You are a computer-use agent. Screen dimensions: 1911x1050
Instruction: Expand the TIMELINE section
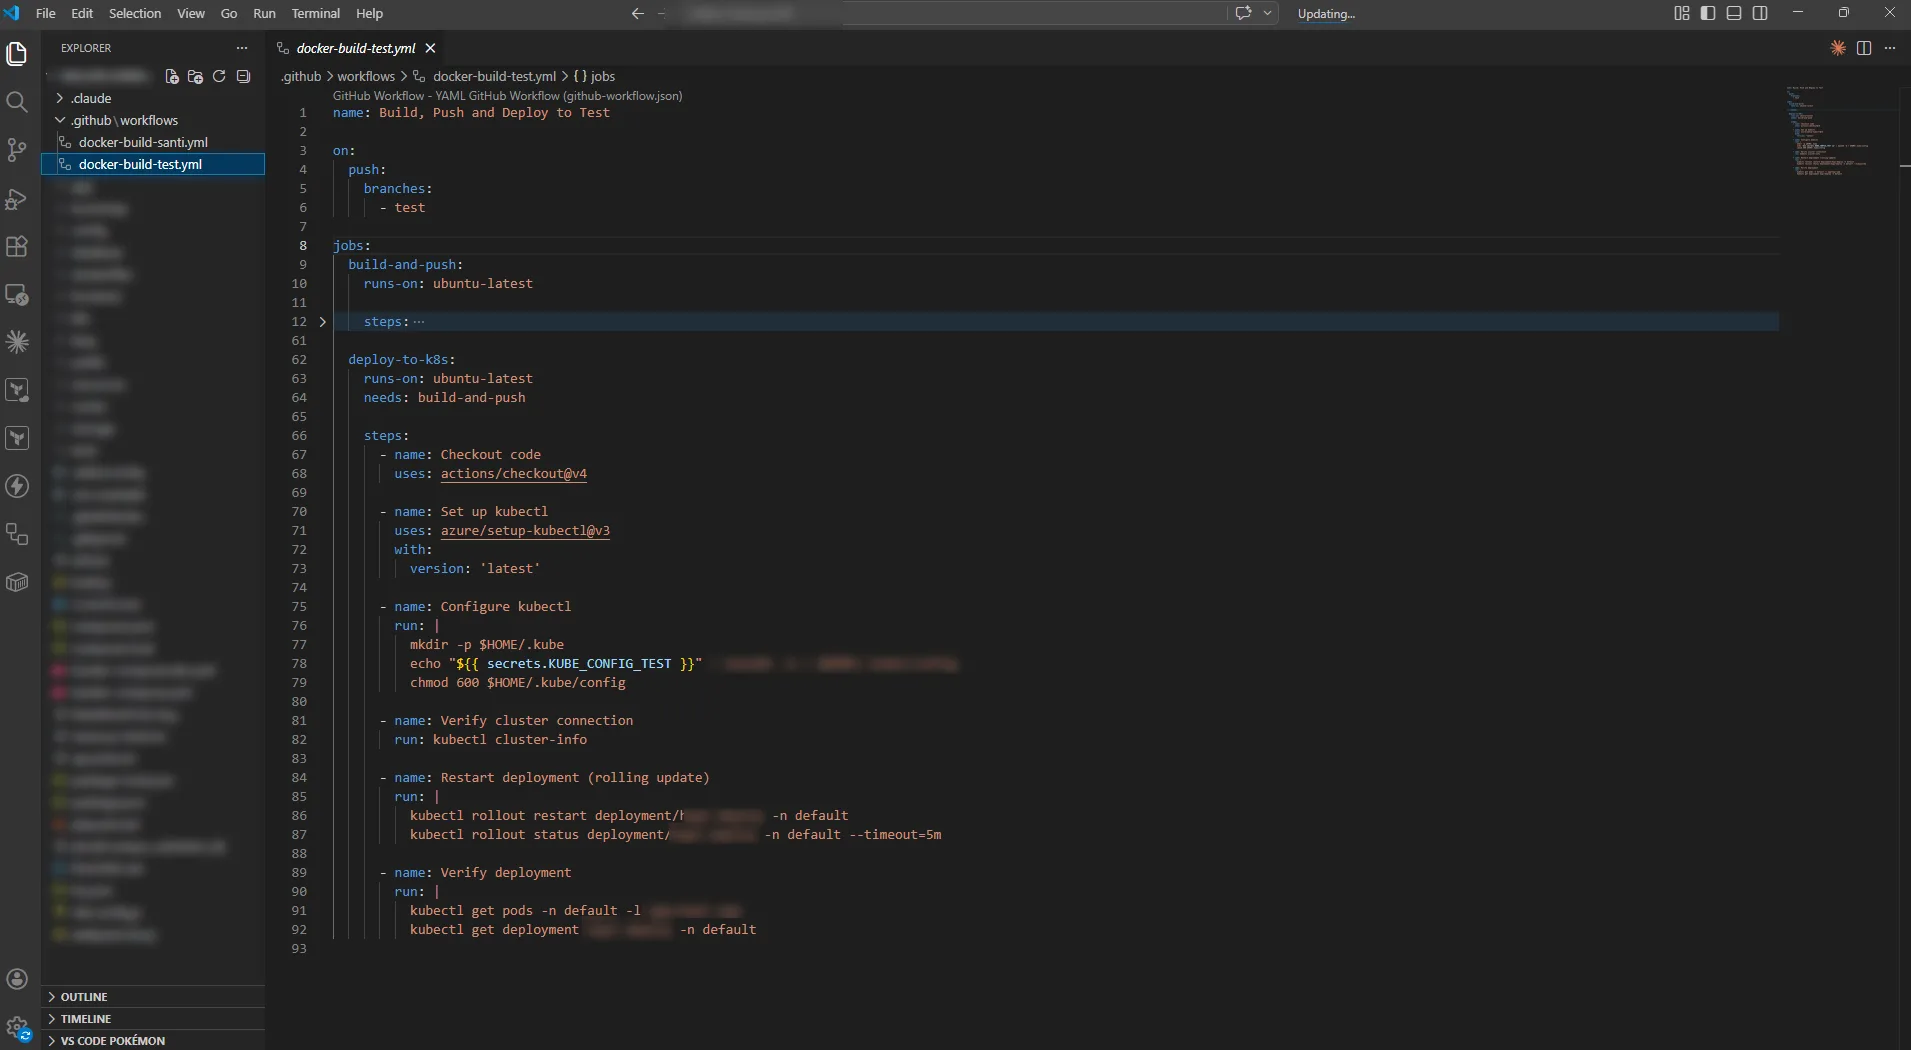pos(153,1019)
